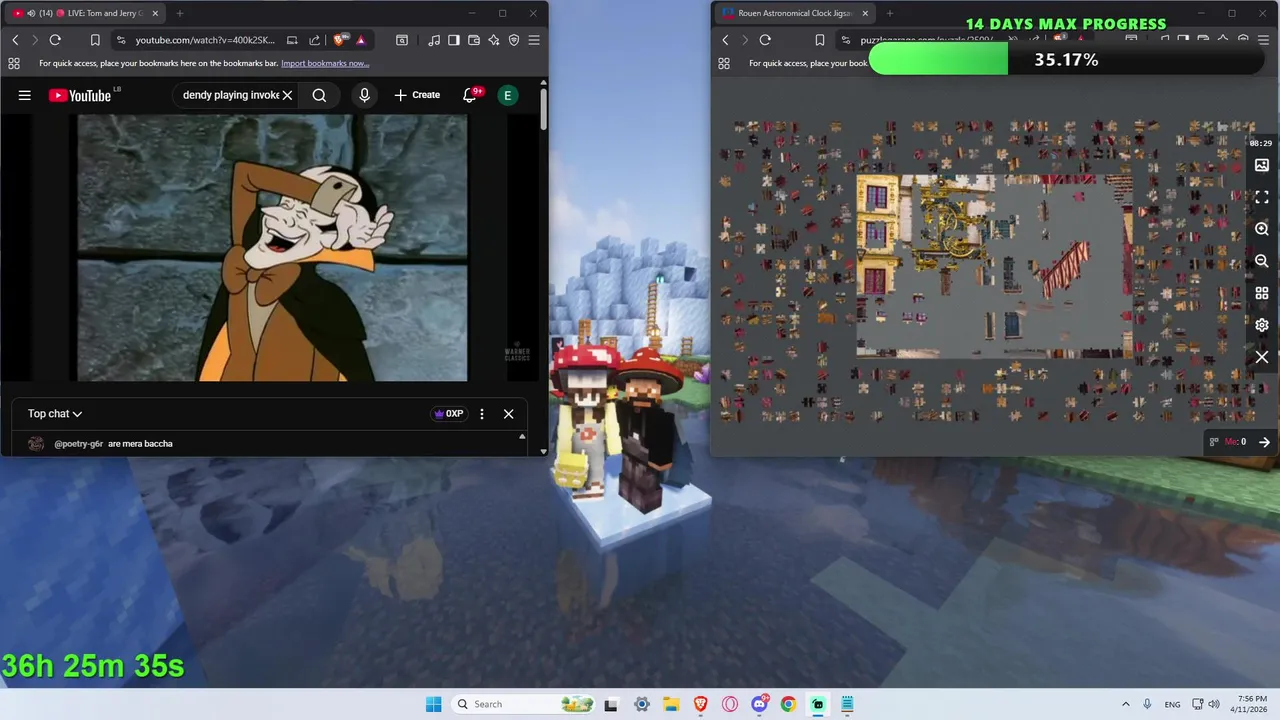Click YouTube page vertical scrollbar
The image size is (1280, 720).
(543, 110)
